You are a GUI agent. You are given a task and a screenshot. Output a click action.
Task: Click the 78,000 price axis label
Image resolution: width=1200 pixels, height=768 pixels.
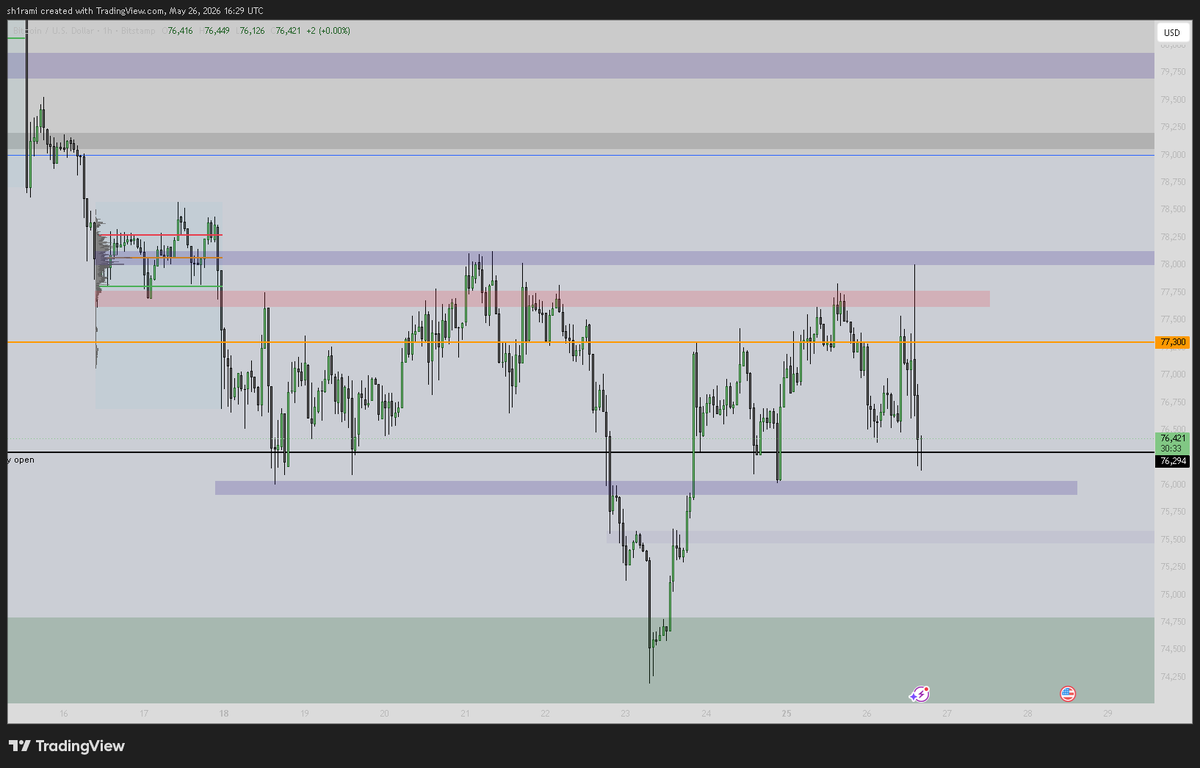click(x=1172, y=264)
